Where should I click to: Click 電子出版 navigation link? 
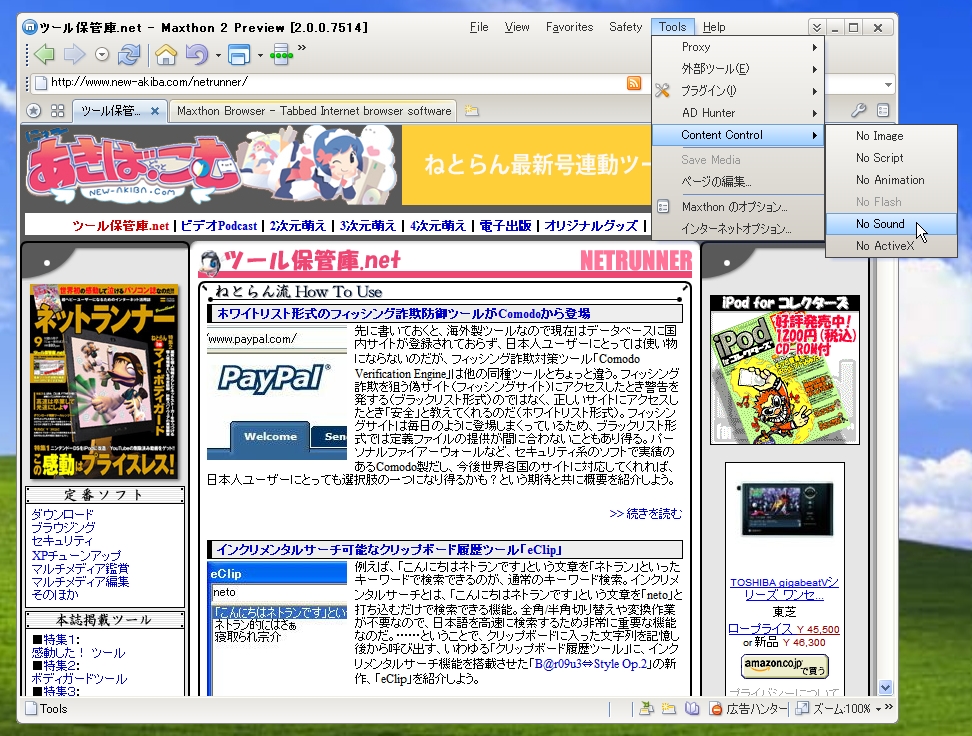click(x=505, y=226)
